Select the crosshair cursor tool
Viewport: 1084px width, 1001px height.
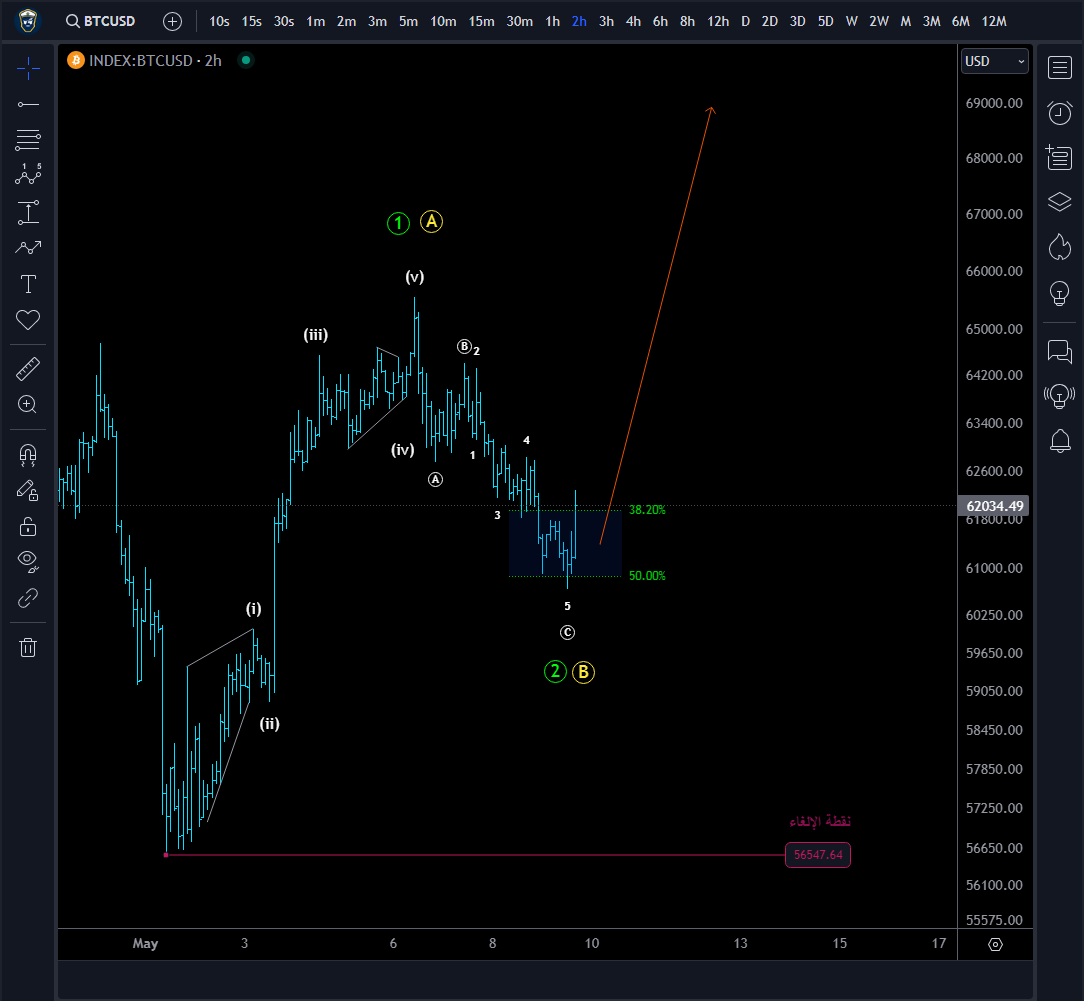(28, 68)
